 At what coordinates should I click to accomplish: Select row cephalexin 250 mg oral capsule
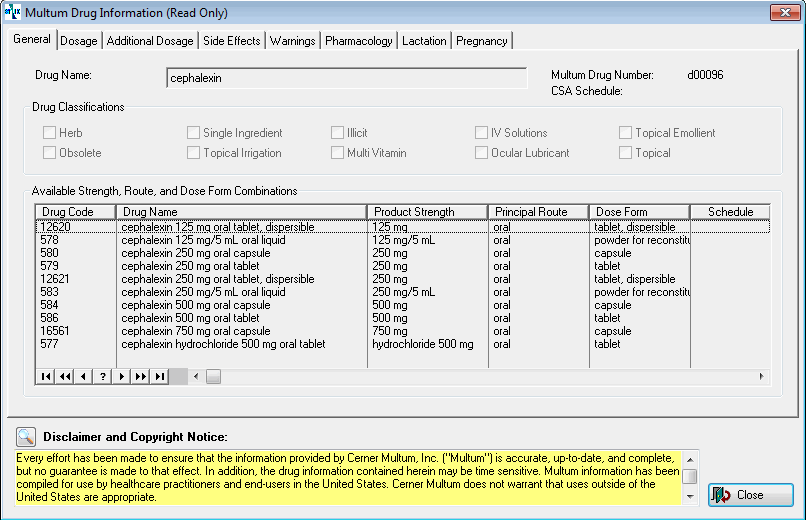click(402, 253)
